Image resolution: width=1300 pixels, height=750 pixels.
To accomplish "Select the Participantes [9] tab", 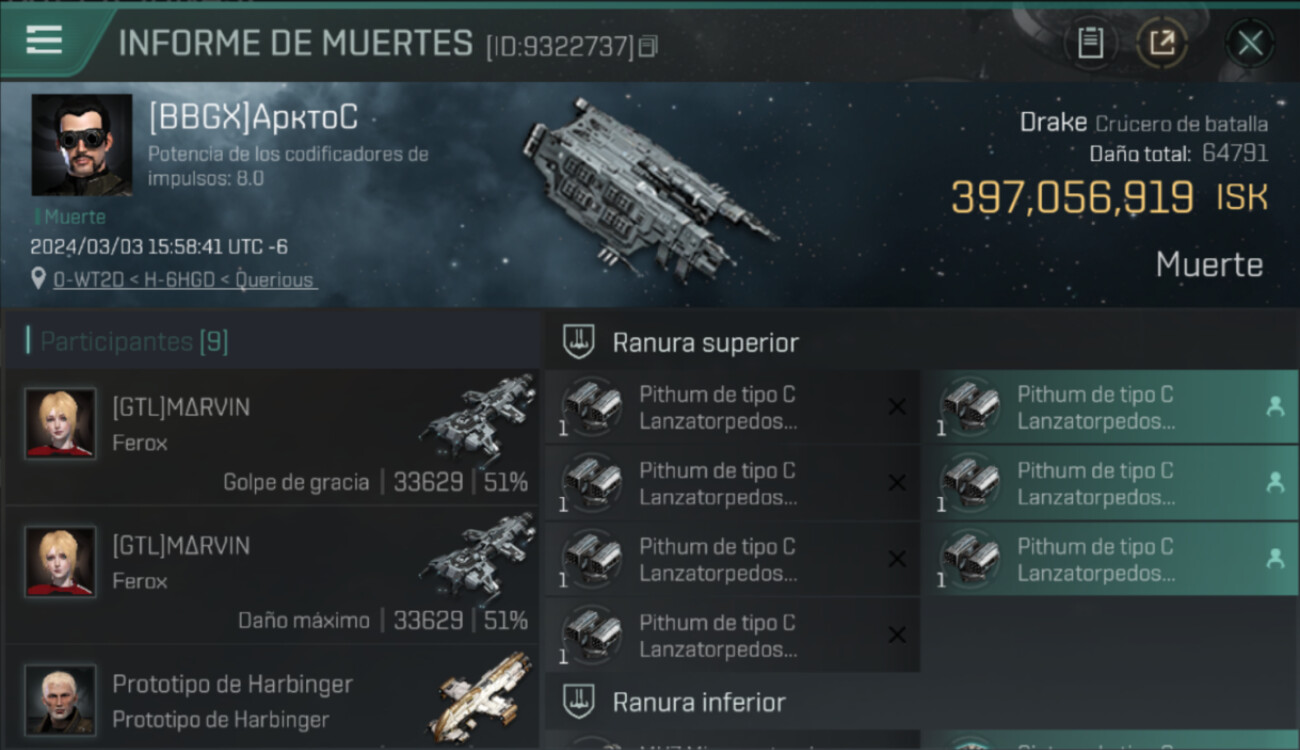I will 134,342.
